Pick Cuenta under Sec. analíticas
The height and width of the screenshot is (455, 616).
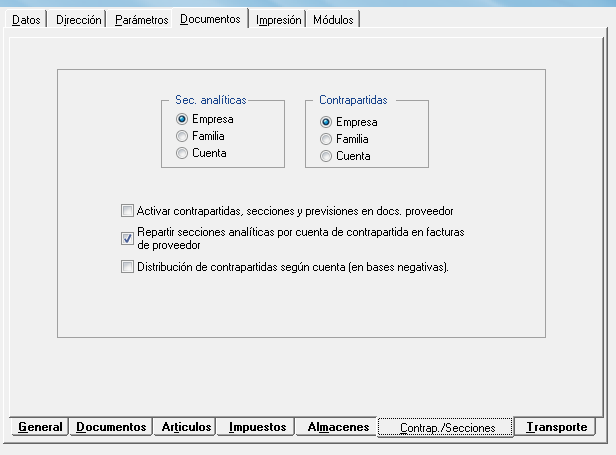point(182,153)
